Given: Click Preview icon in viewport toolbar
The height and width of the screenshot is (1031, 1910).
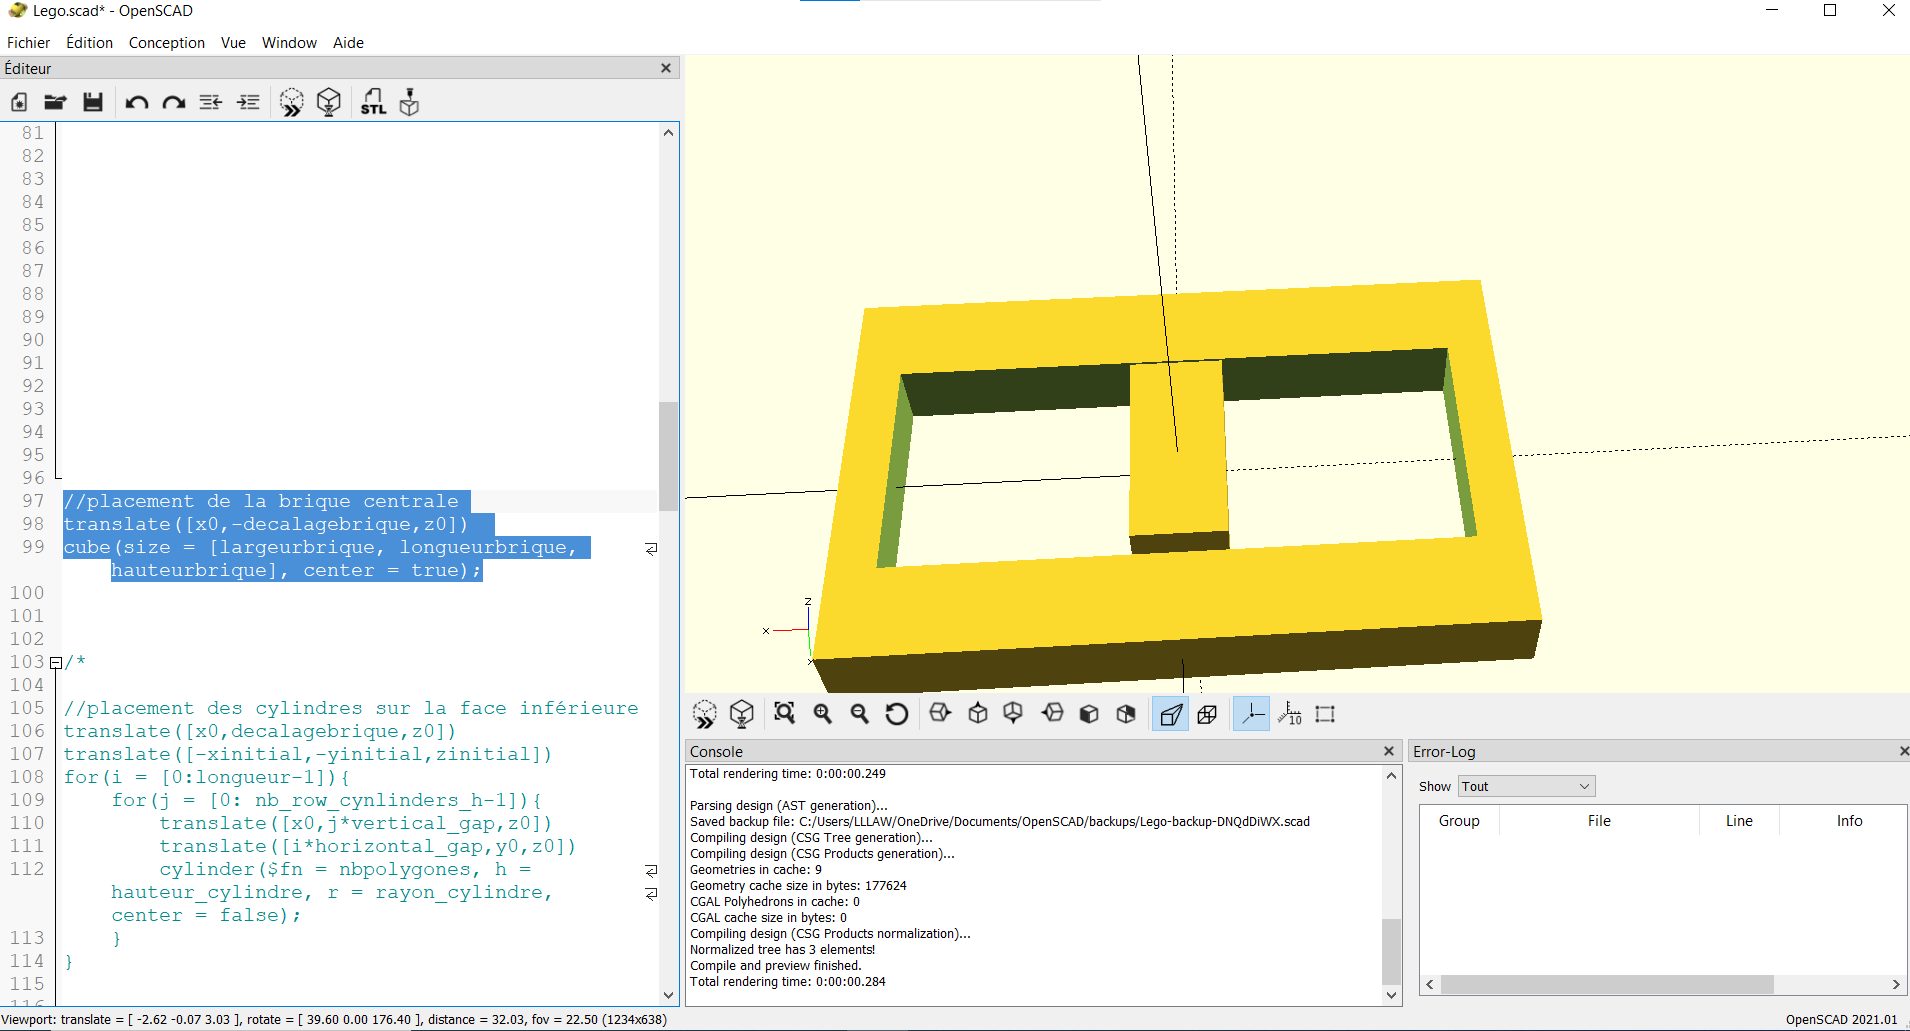Looking at the screenshot, I should click(x=705, y=714).
